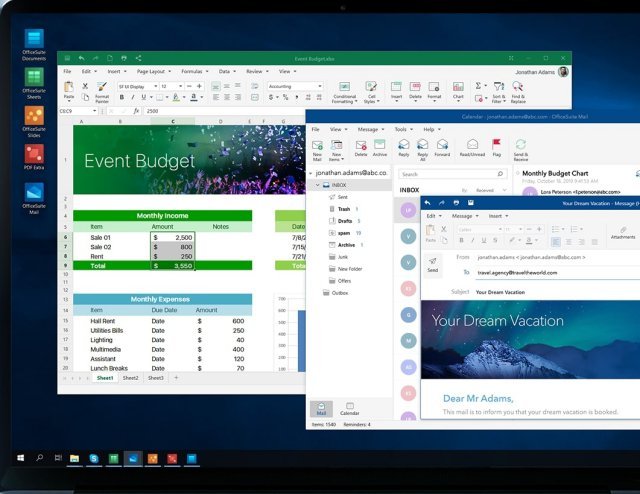
Task: Open OfficeSuite Mail desktop shortcut
Action: 34,198
